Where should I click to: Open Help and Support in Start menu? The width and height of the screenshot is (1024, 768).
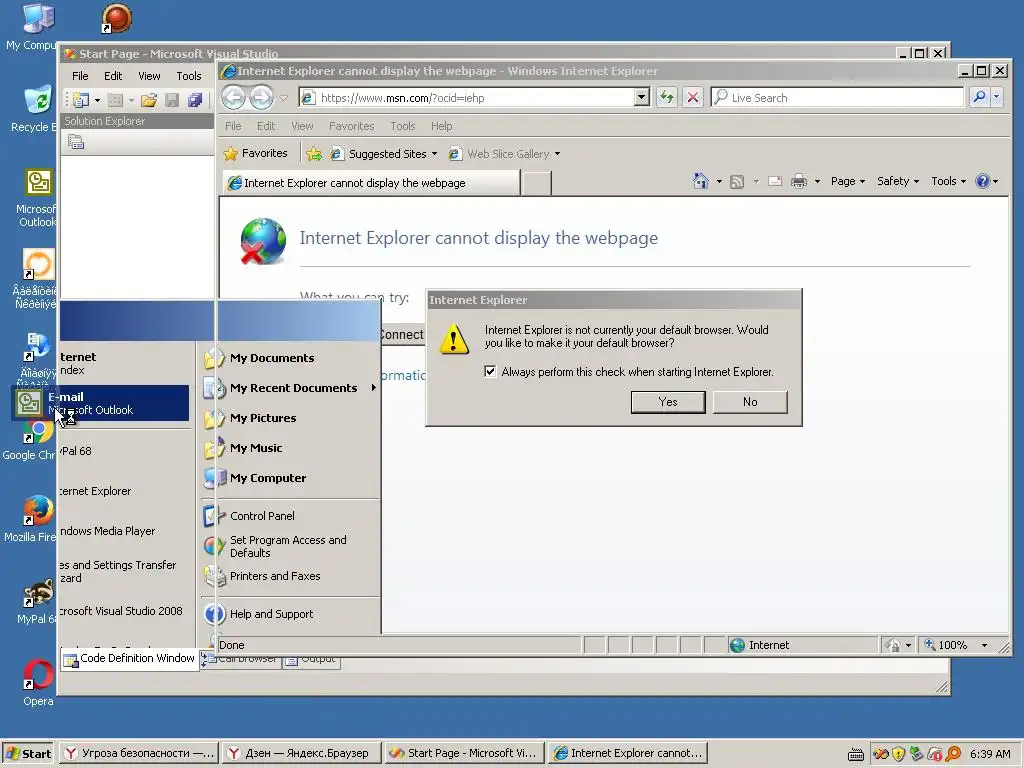(x=291, y=614)
